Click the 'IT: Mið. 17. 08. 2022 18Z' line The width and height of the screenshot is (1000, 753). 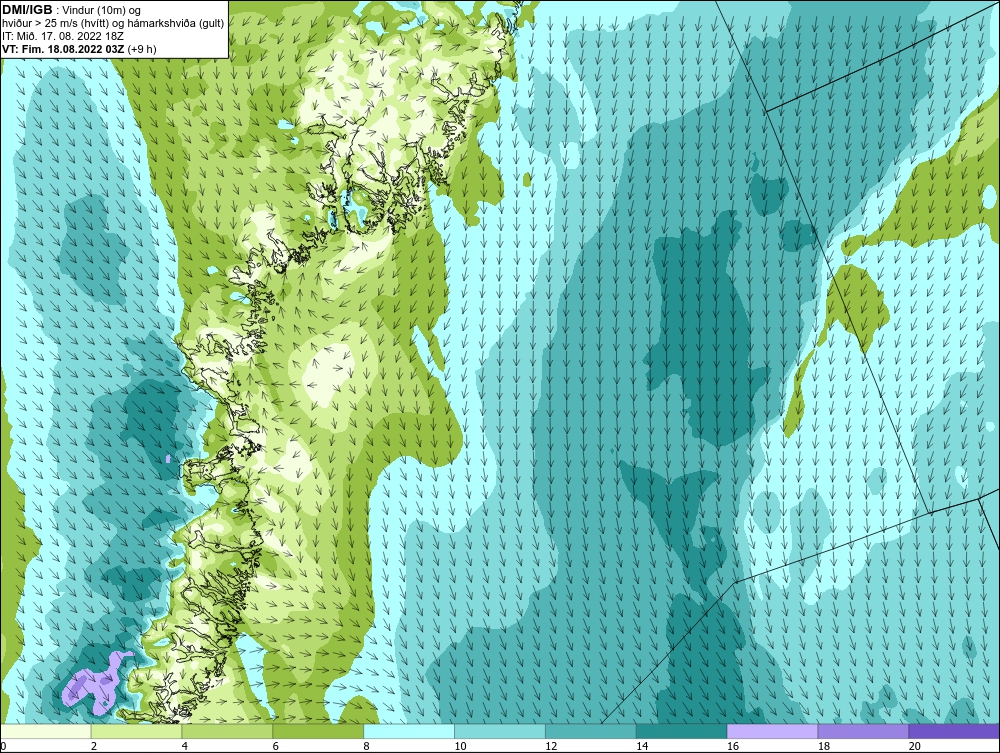tap(63, 36)
